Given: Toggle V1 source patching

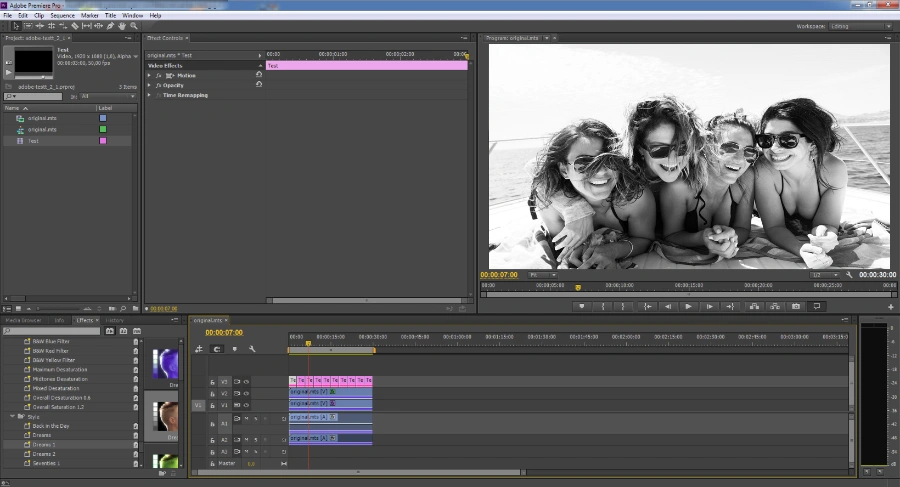Looking at the screenshot, I should 198,405.
